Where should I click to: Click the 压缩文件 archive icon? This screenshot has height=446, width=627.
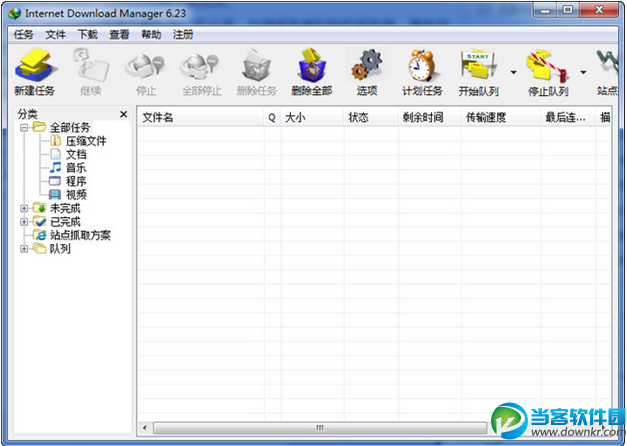coord(55,141)
